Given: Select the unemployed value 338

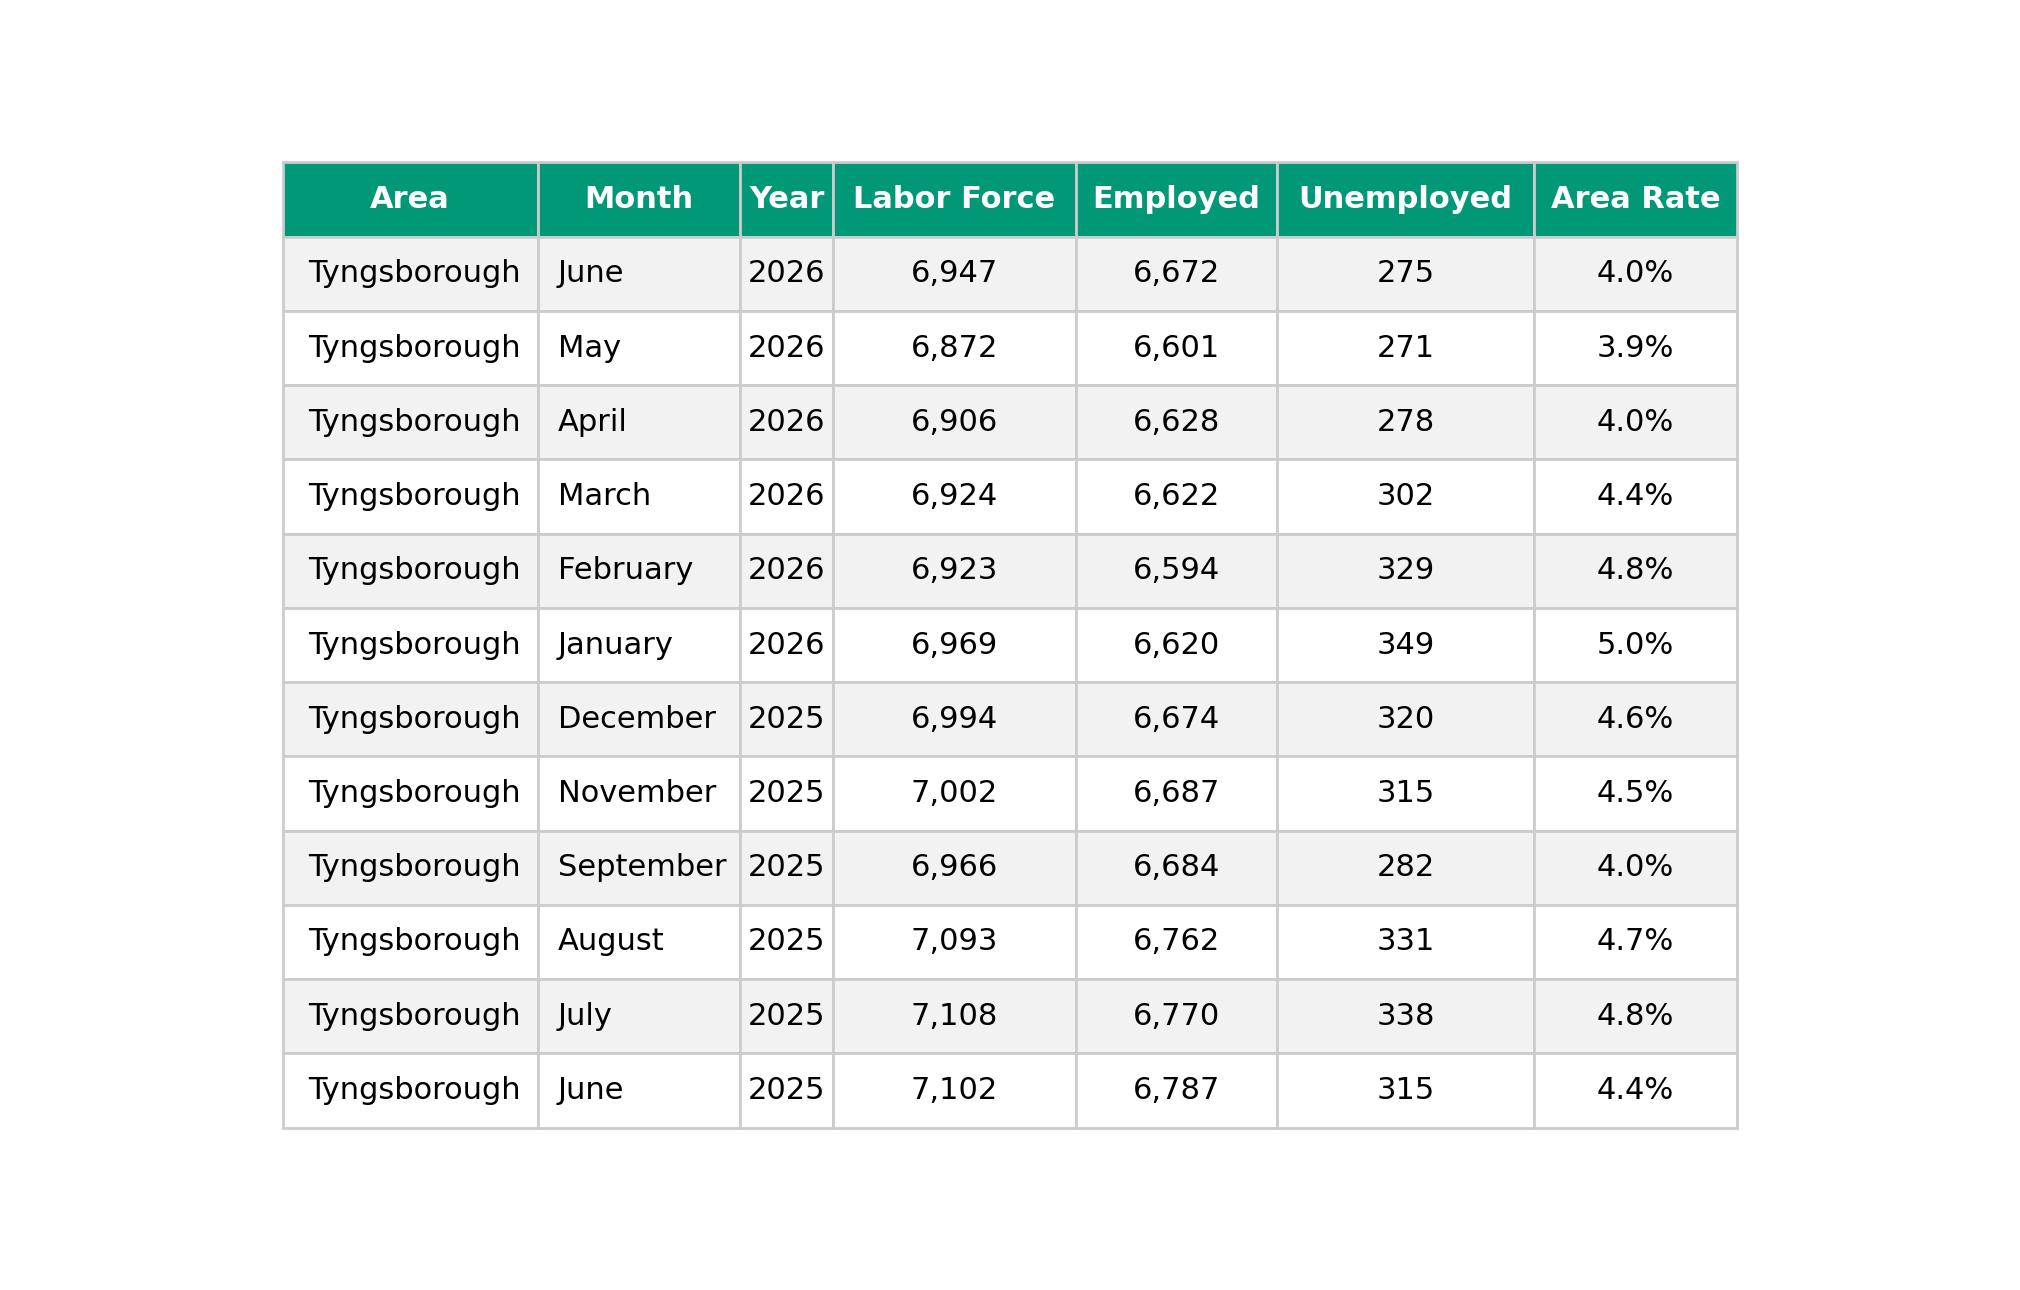Looking at the screenshot, I should point(1405,1016).
